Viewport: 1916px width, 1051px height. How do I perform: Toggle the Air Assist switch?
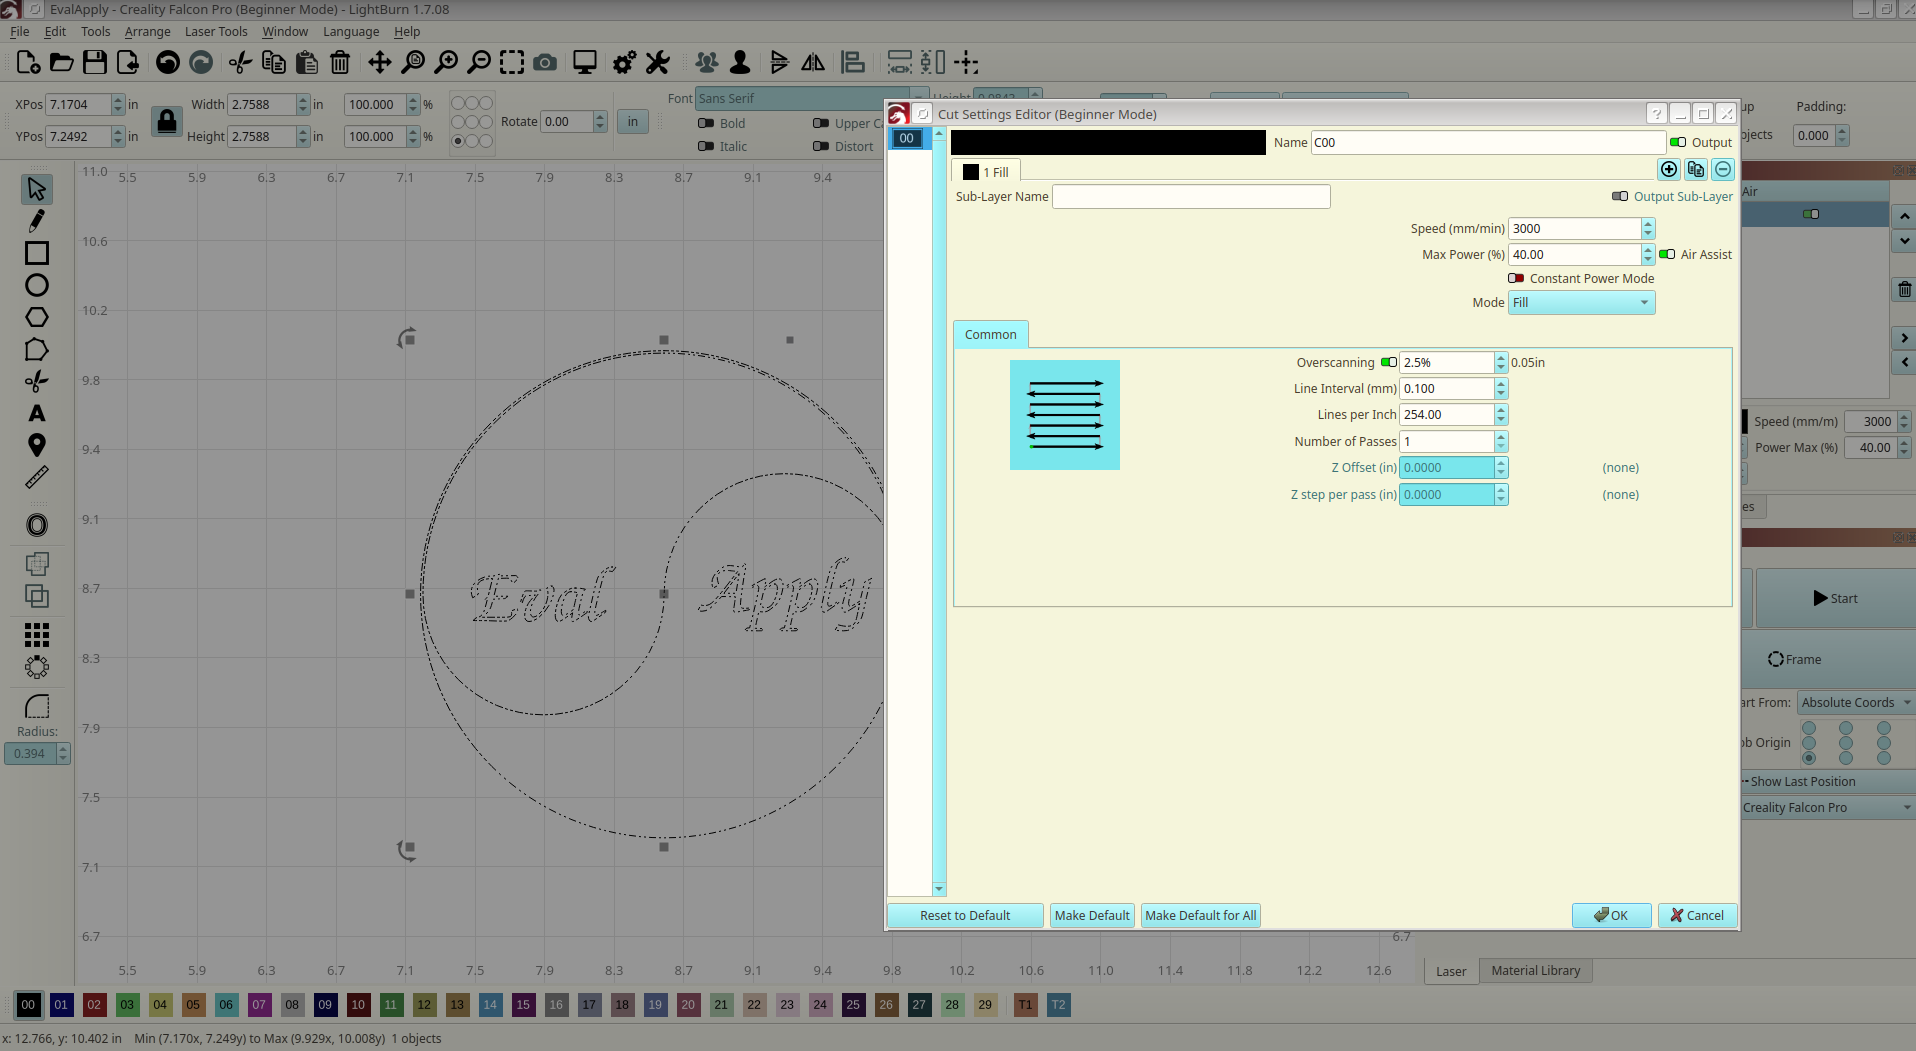coord(1667,255)
